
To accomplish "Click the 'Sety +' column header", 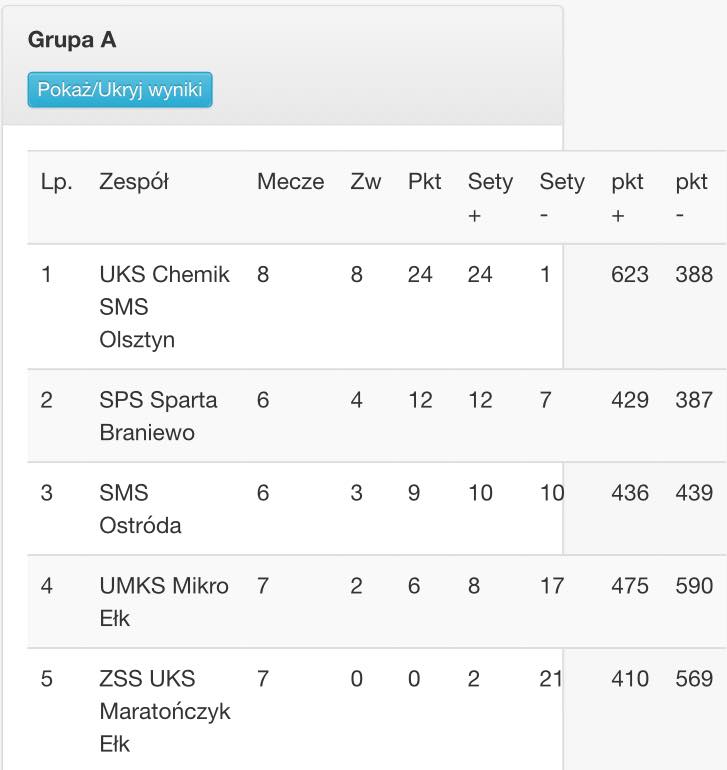I will [490, 197].
